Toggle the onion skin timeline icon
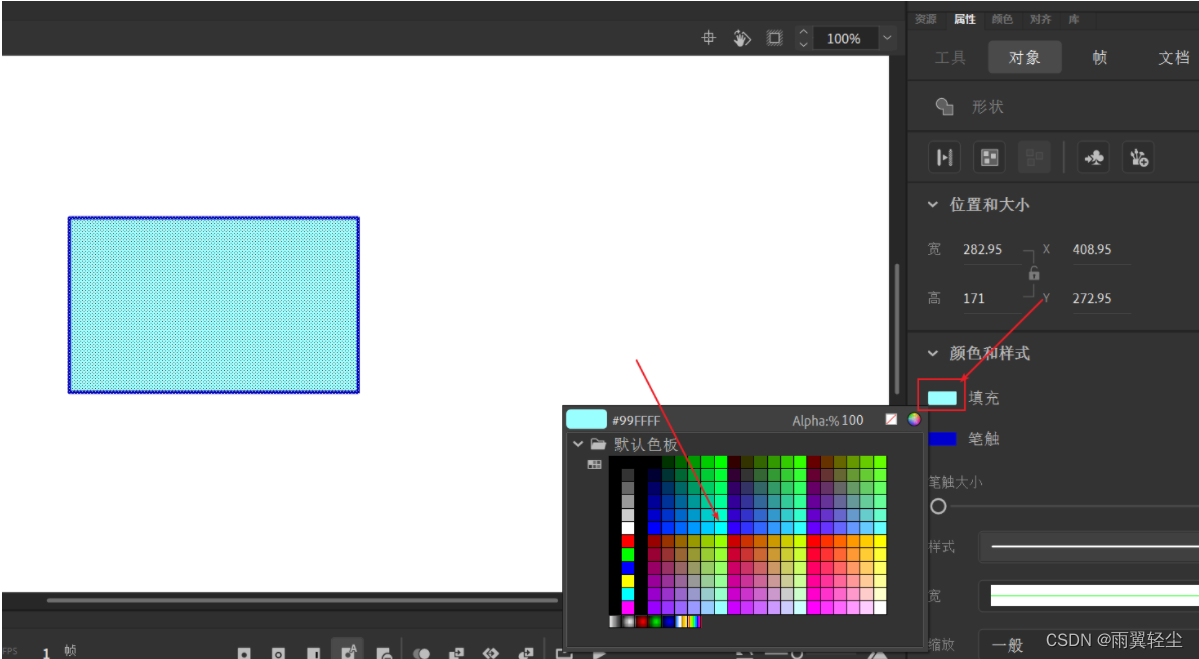Screen dimensions: 1199x659 pyautogui.click(x=421, y=652)
